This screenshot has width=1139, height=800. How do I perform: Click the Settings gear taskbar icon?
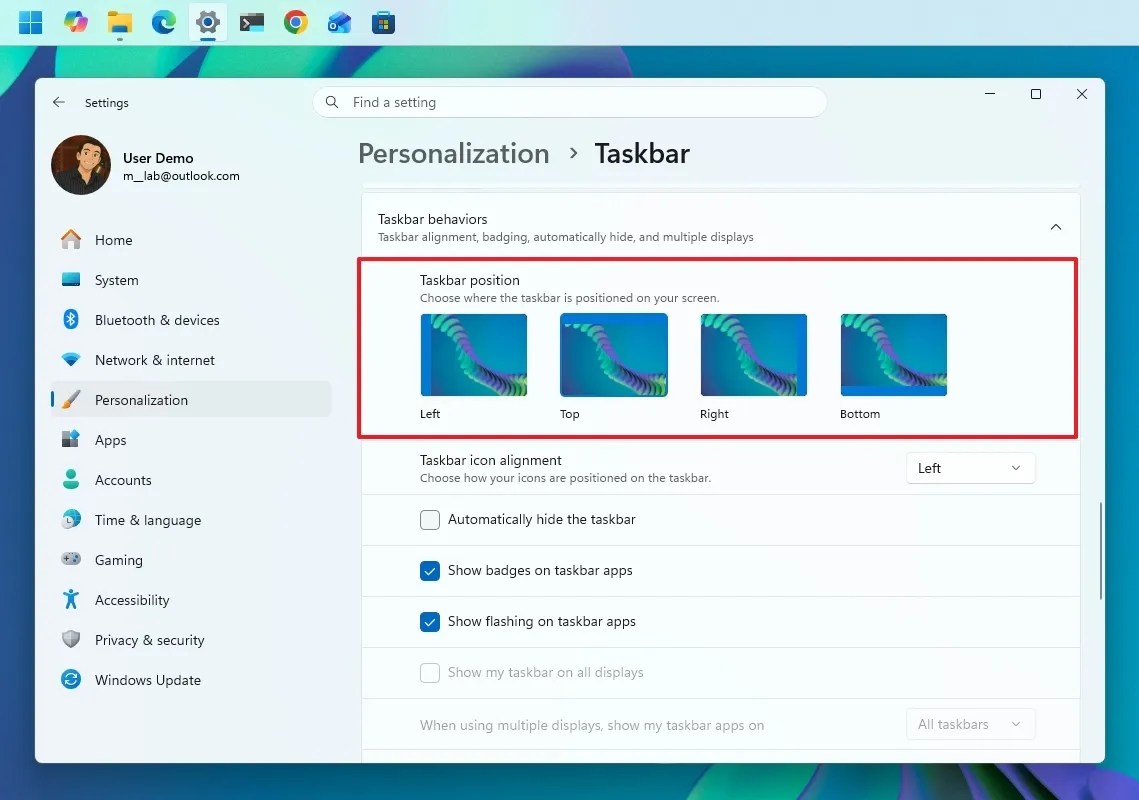pyautogui.click(x=208, y=23)
